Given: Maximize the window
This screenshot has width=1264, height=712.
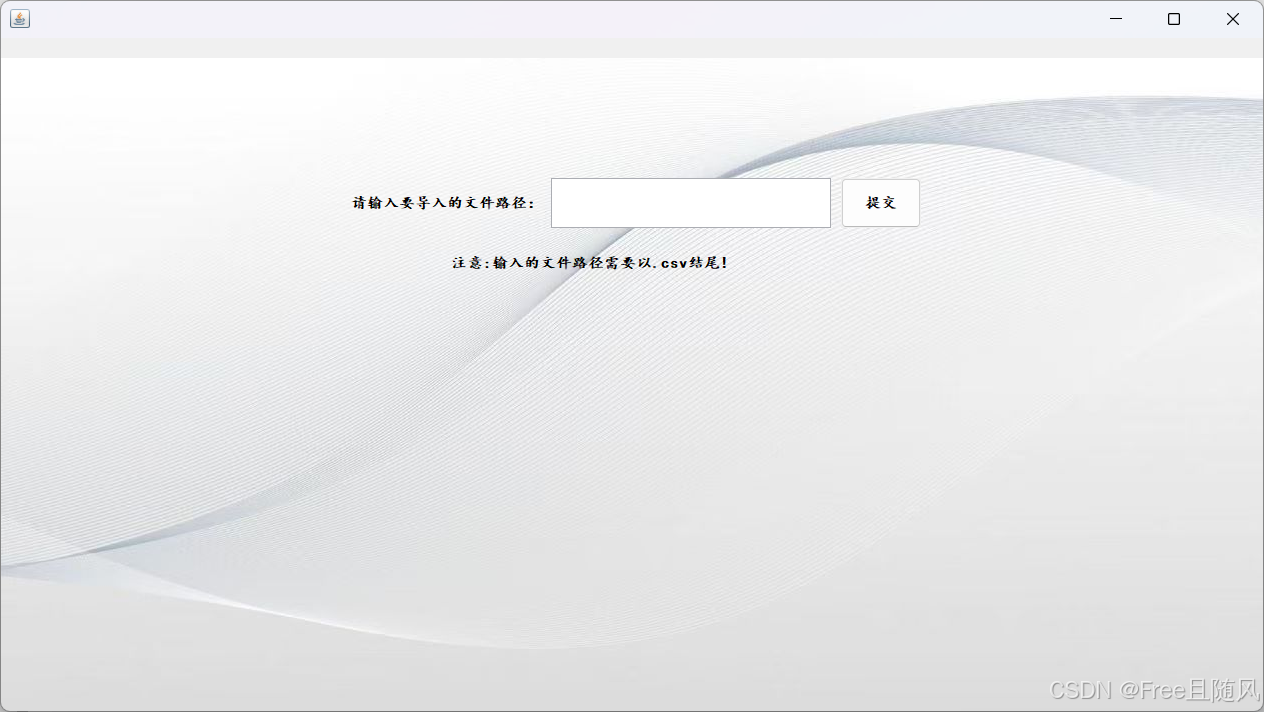Looking at the screenshot, I should pos(1174,19).
